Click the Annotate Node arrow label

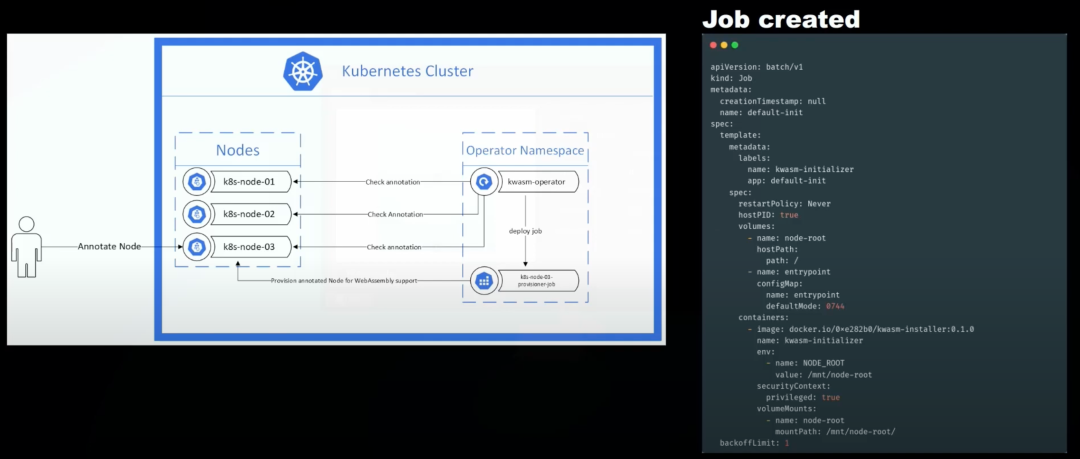click(x=109, y=247)
